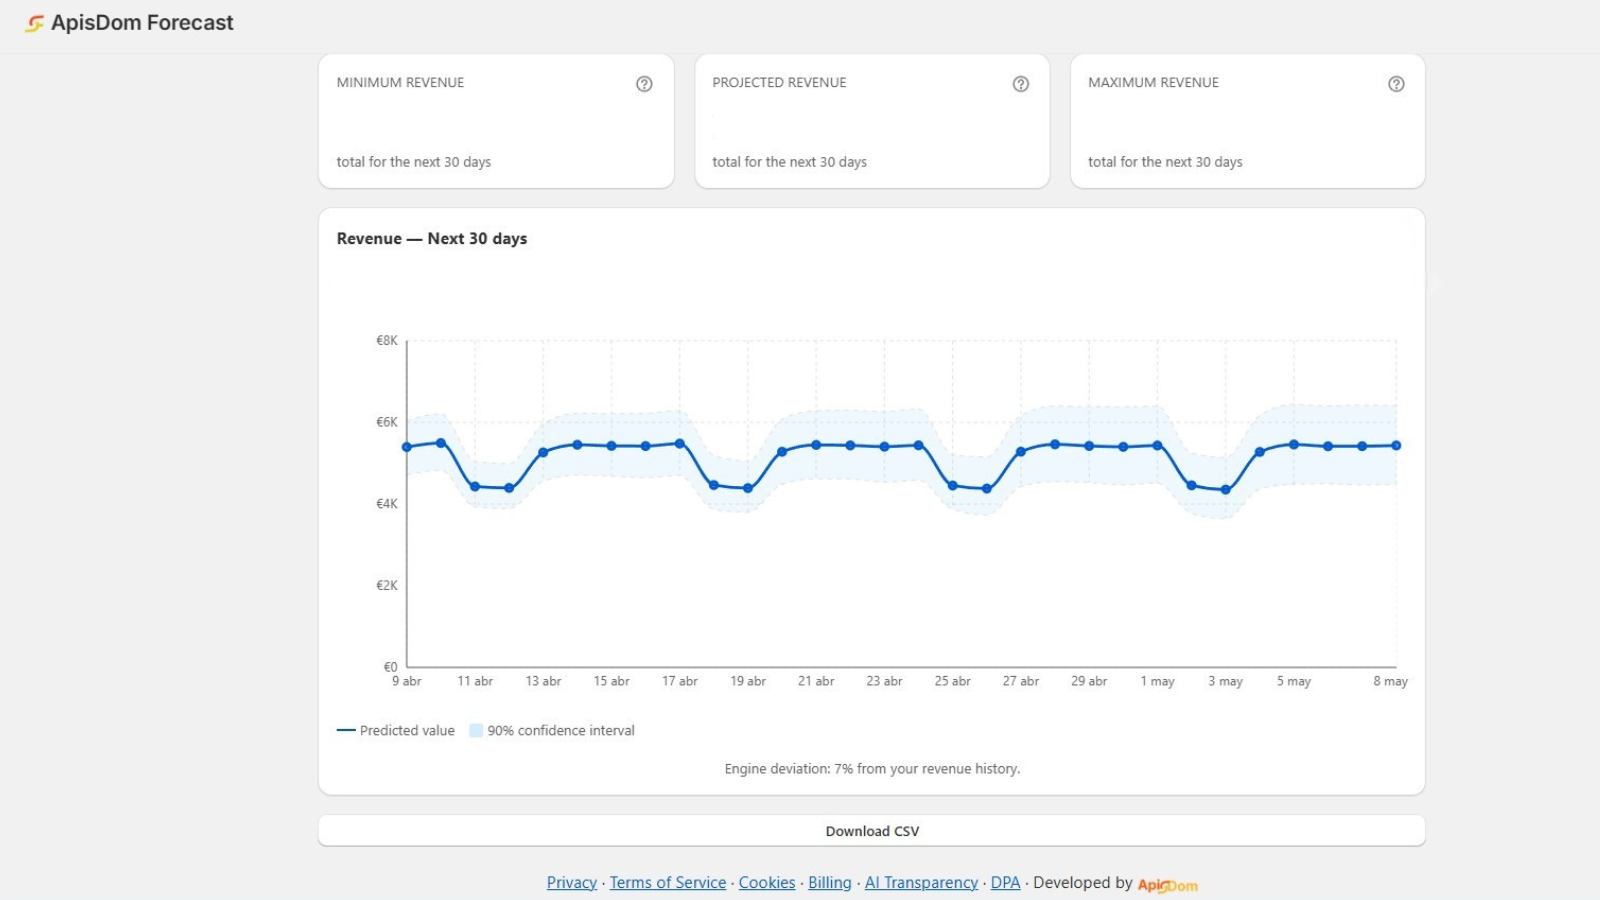Click the Minimum Revenue card
Image resolution: width=1600 pixels, height=900 pixels.
tap(496, 121)
